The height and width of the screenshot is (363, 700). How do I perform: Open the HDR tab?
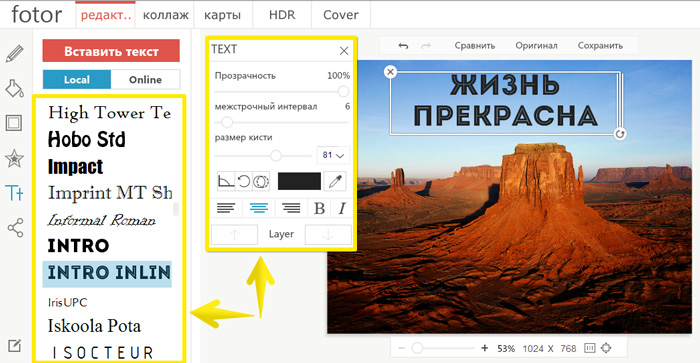point(282,15)
